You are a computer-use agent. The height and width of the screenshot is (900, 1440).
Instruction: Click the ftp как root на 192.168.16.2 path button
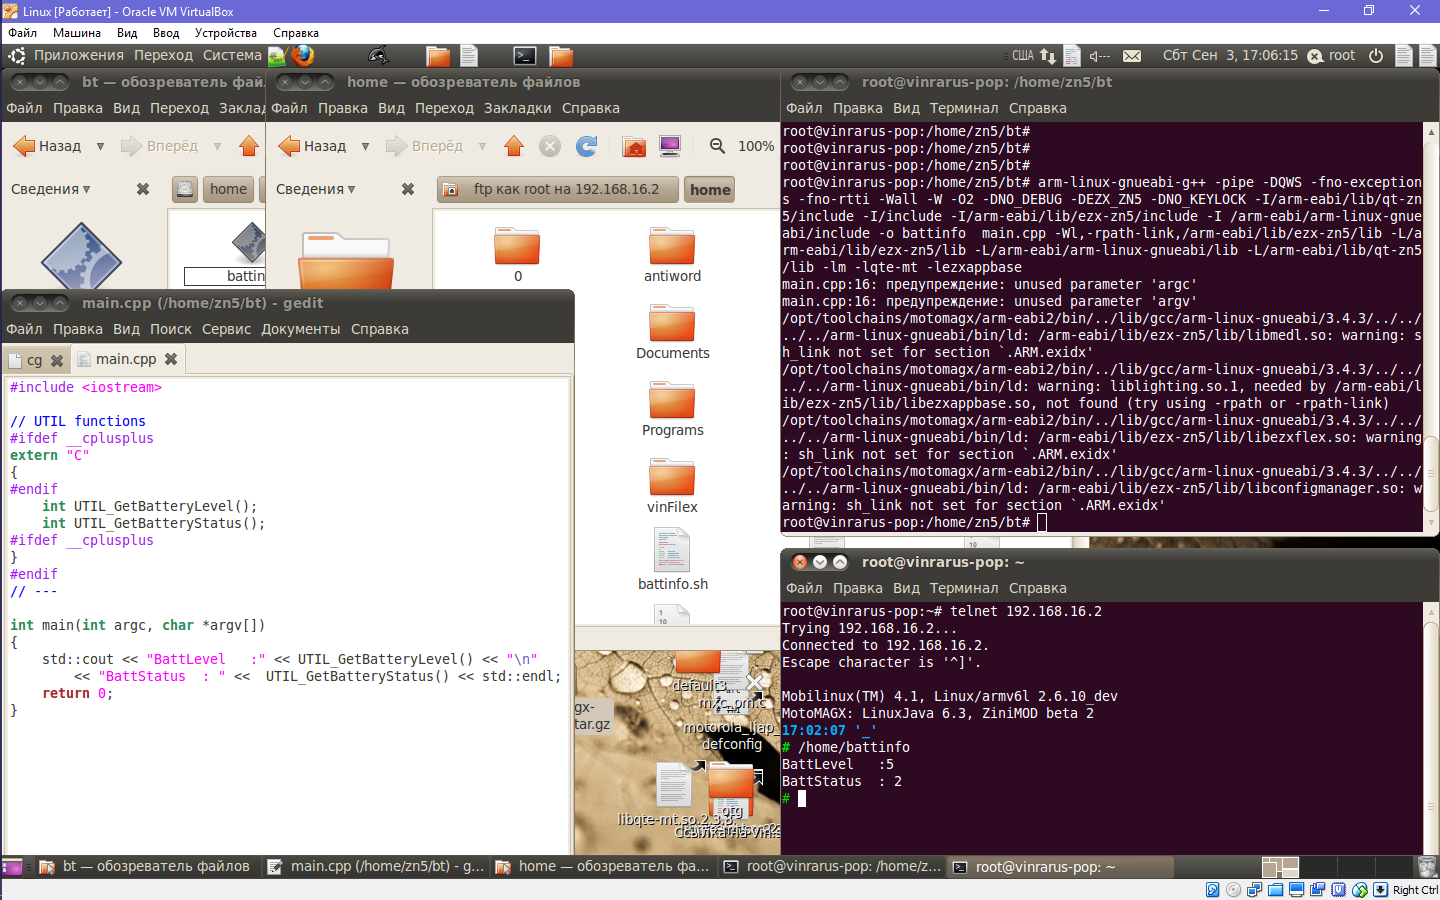coord(558,189)
